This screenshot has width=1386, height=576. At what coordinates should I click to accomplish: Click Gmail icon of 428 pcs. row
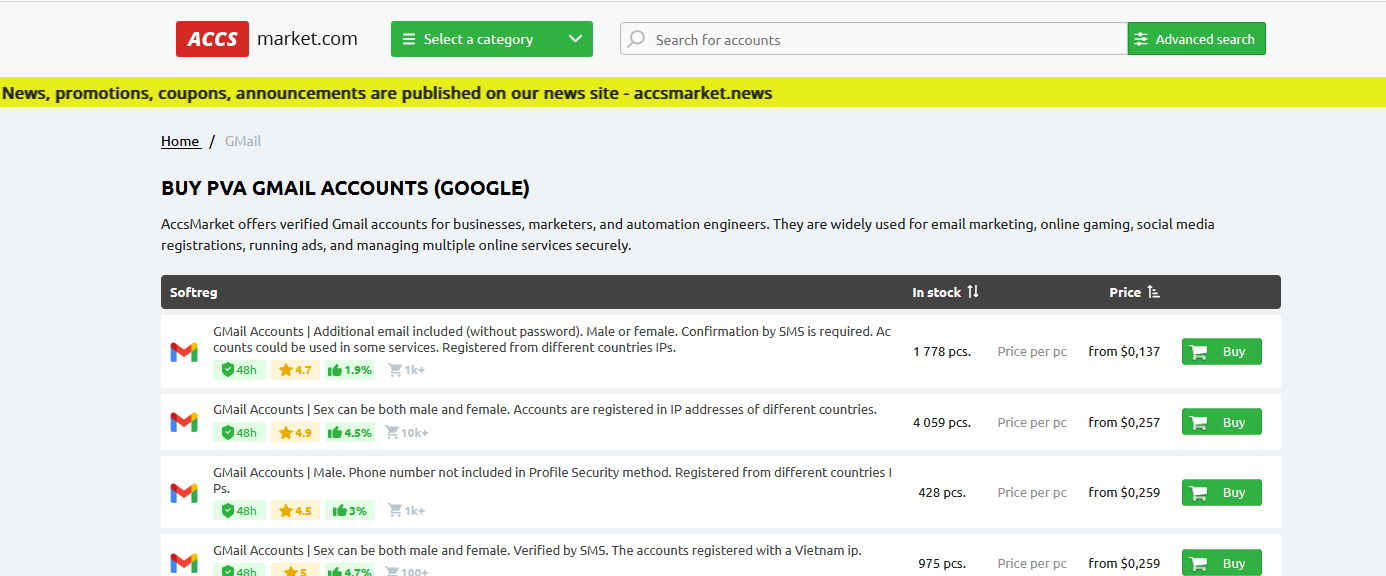[x=184, y=492]
